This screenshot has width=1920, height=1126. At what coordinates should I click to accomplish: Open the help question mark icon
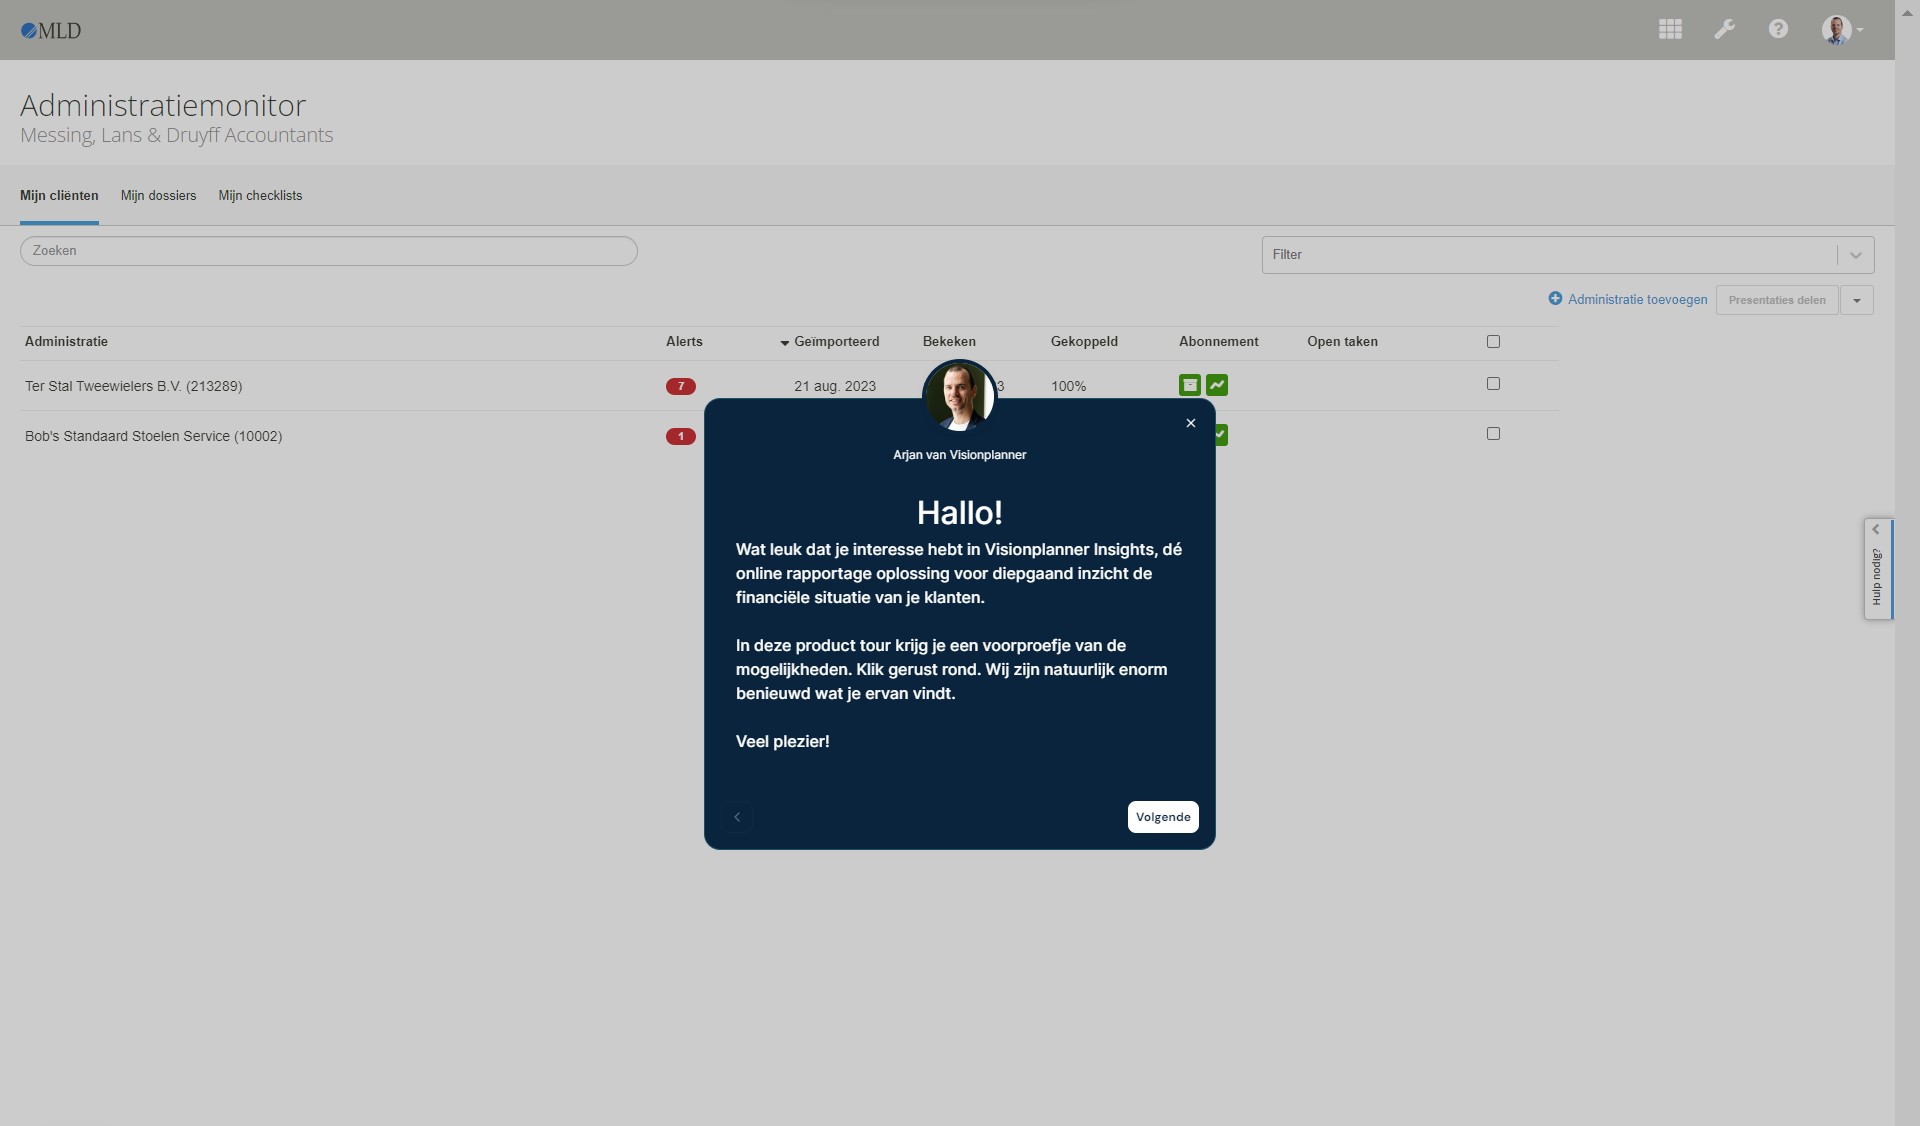[x=1778, y=29]
